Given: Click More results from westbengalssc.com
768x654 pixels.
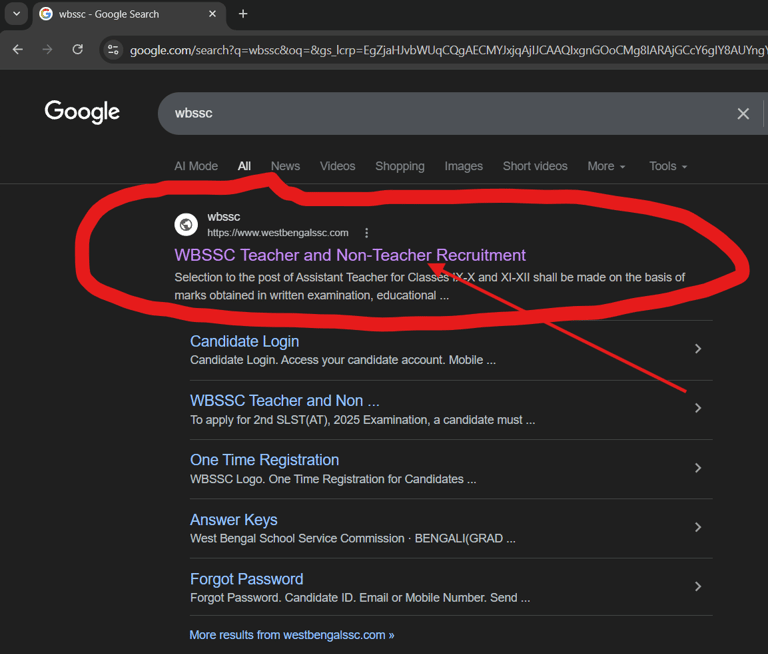Looking at the screenshot, I should (292, 635).
